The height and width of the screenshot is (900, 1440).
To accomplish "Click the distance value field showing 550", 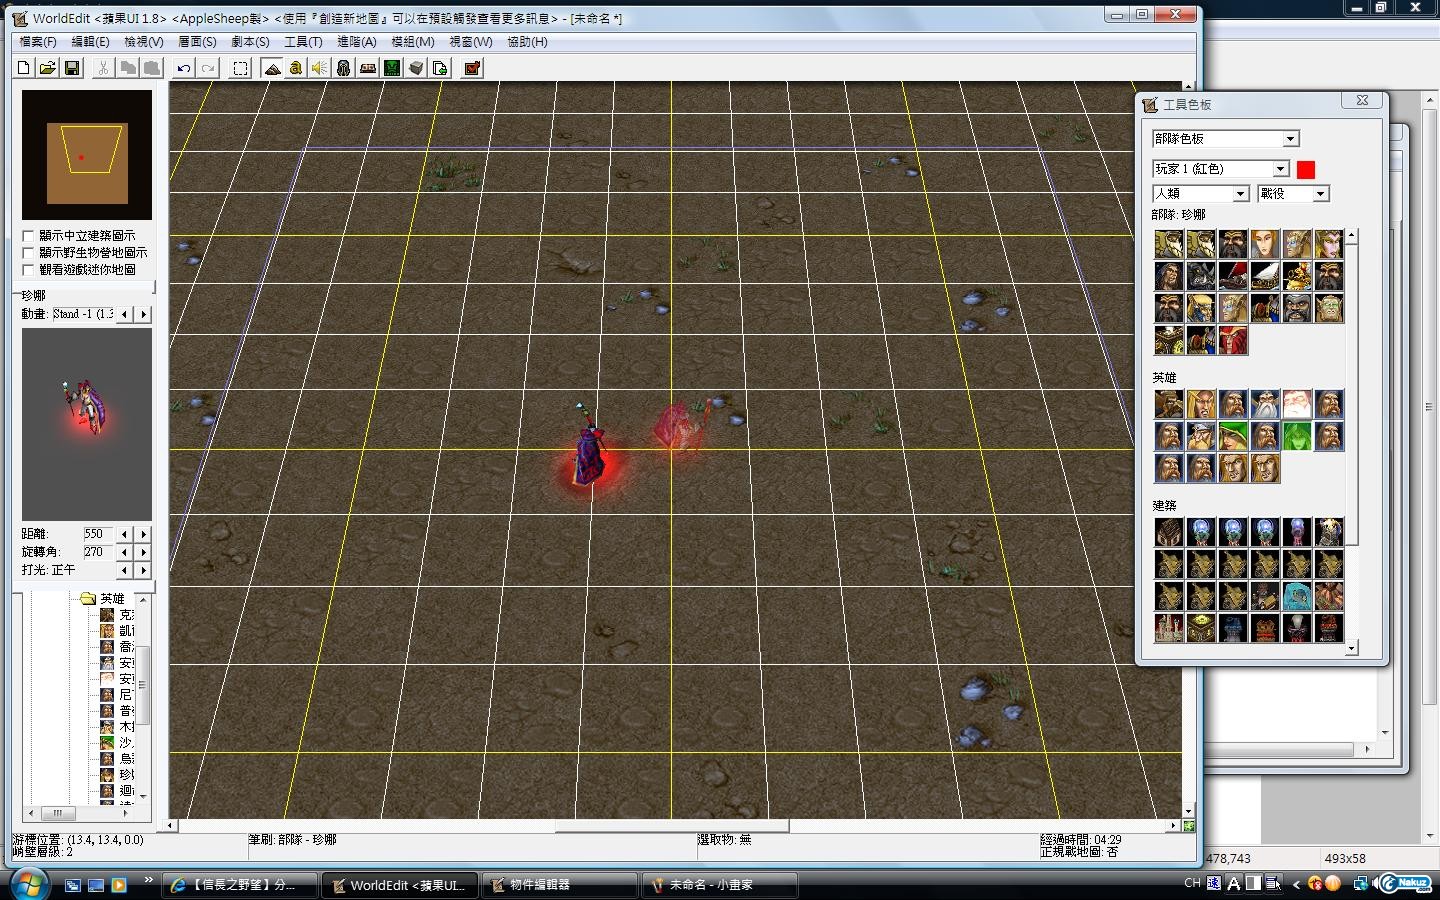I will (x=98, y=534).
